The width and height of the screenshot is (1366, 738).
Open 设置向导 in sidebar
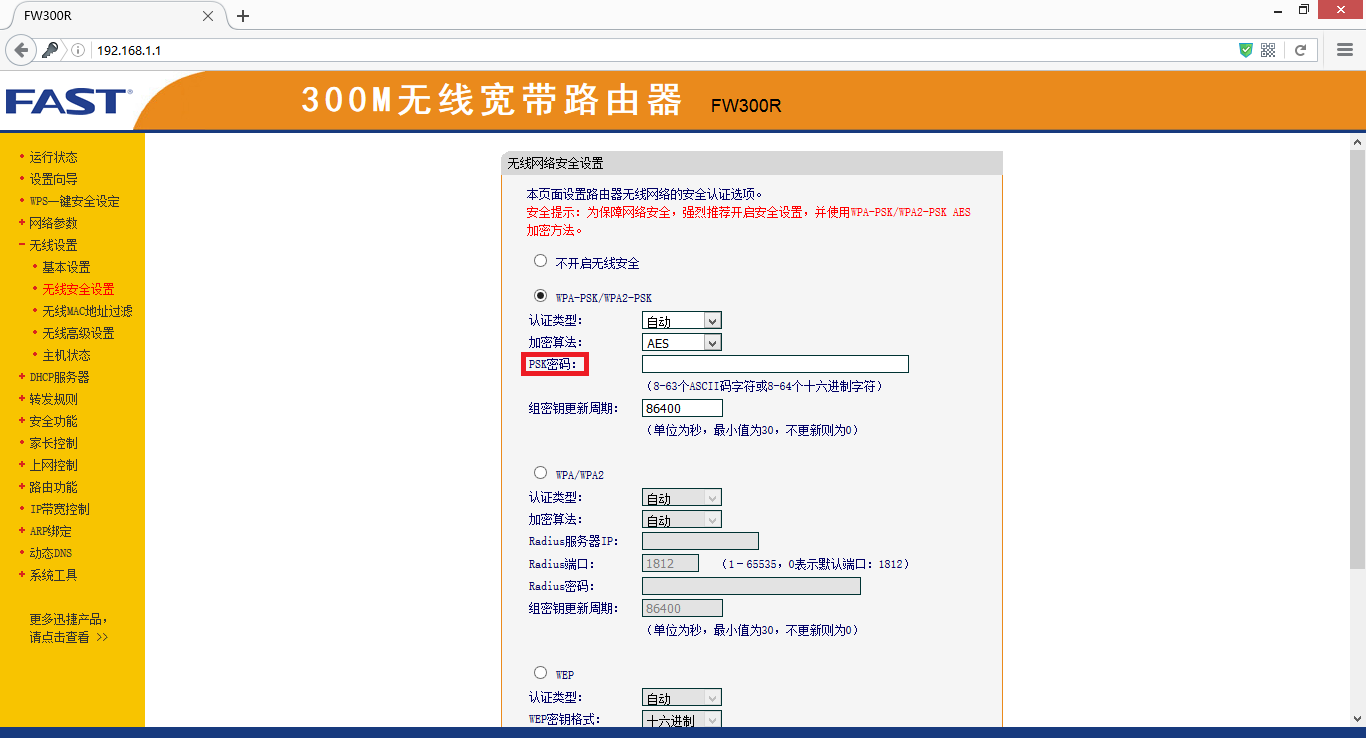53,179
